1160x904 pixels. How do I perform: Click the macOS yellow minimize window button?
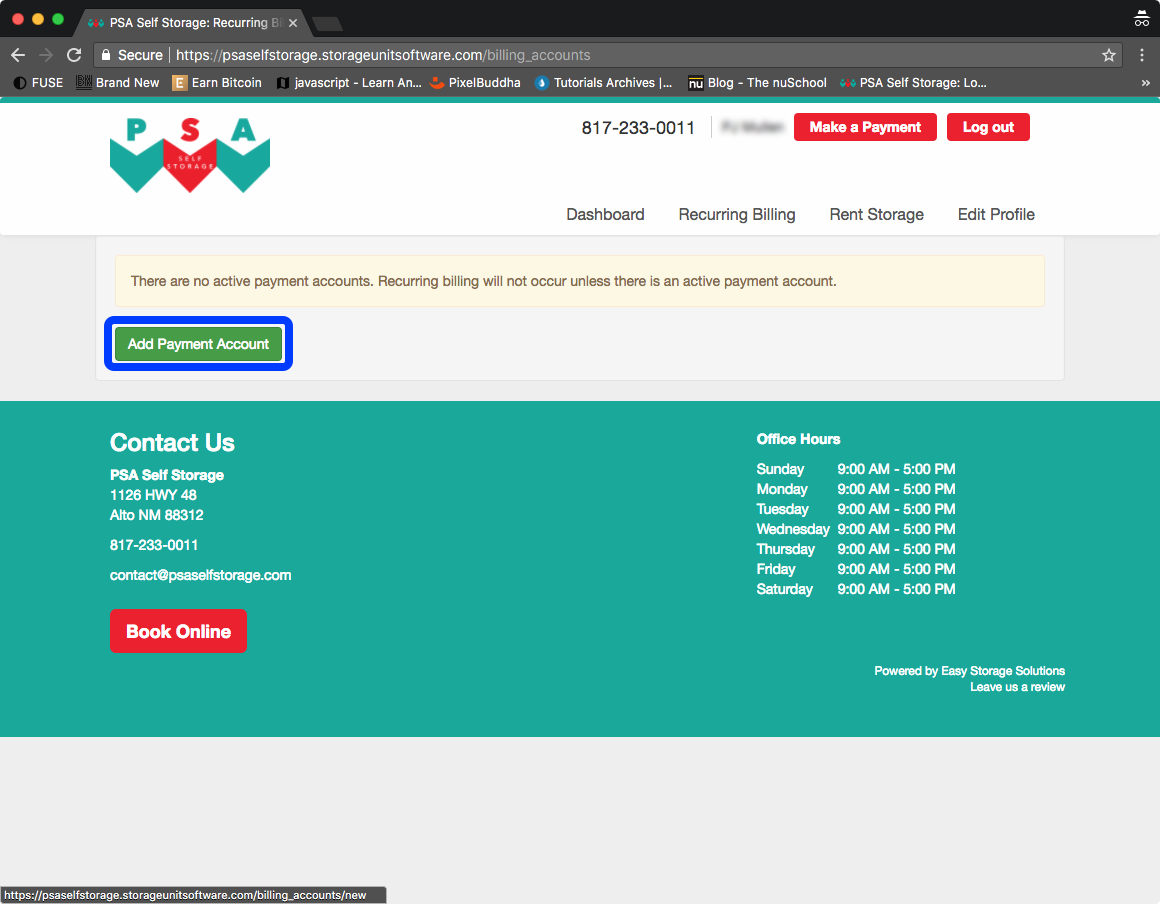click(38, 19)
